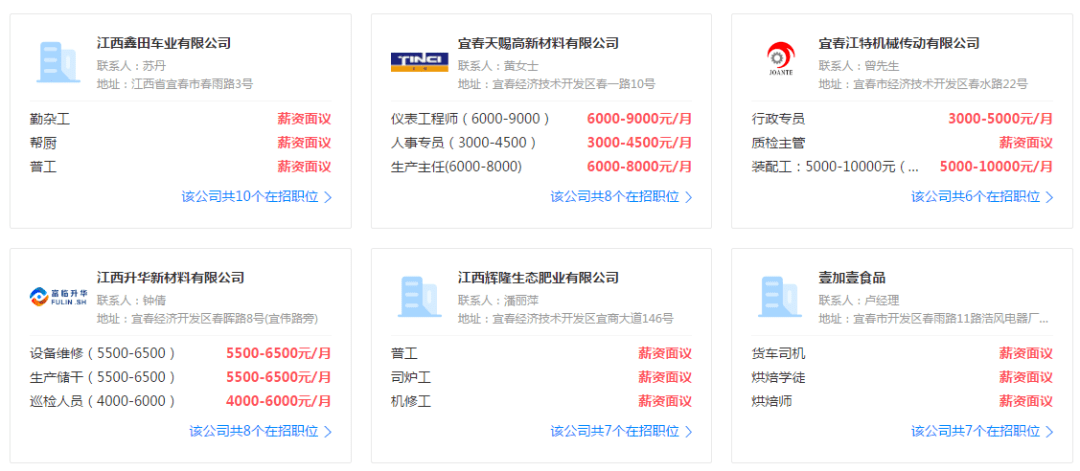Open 巡检人员（4000-6000）job posting
Image resolution: width=1080 pixels, height=471 pixels.
pyautogui.click(x=103, y=401)
